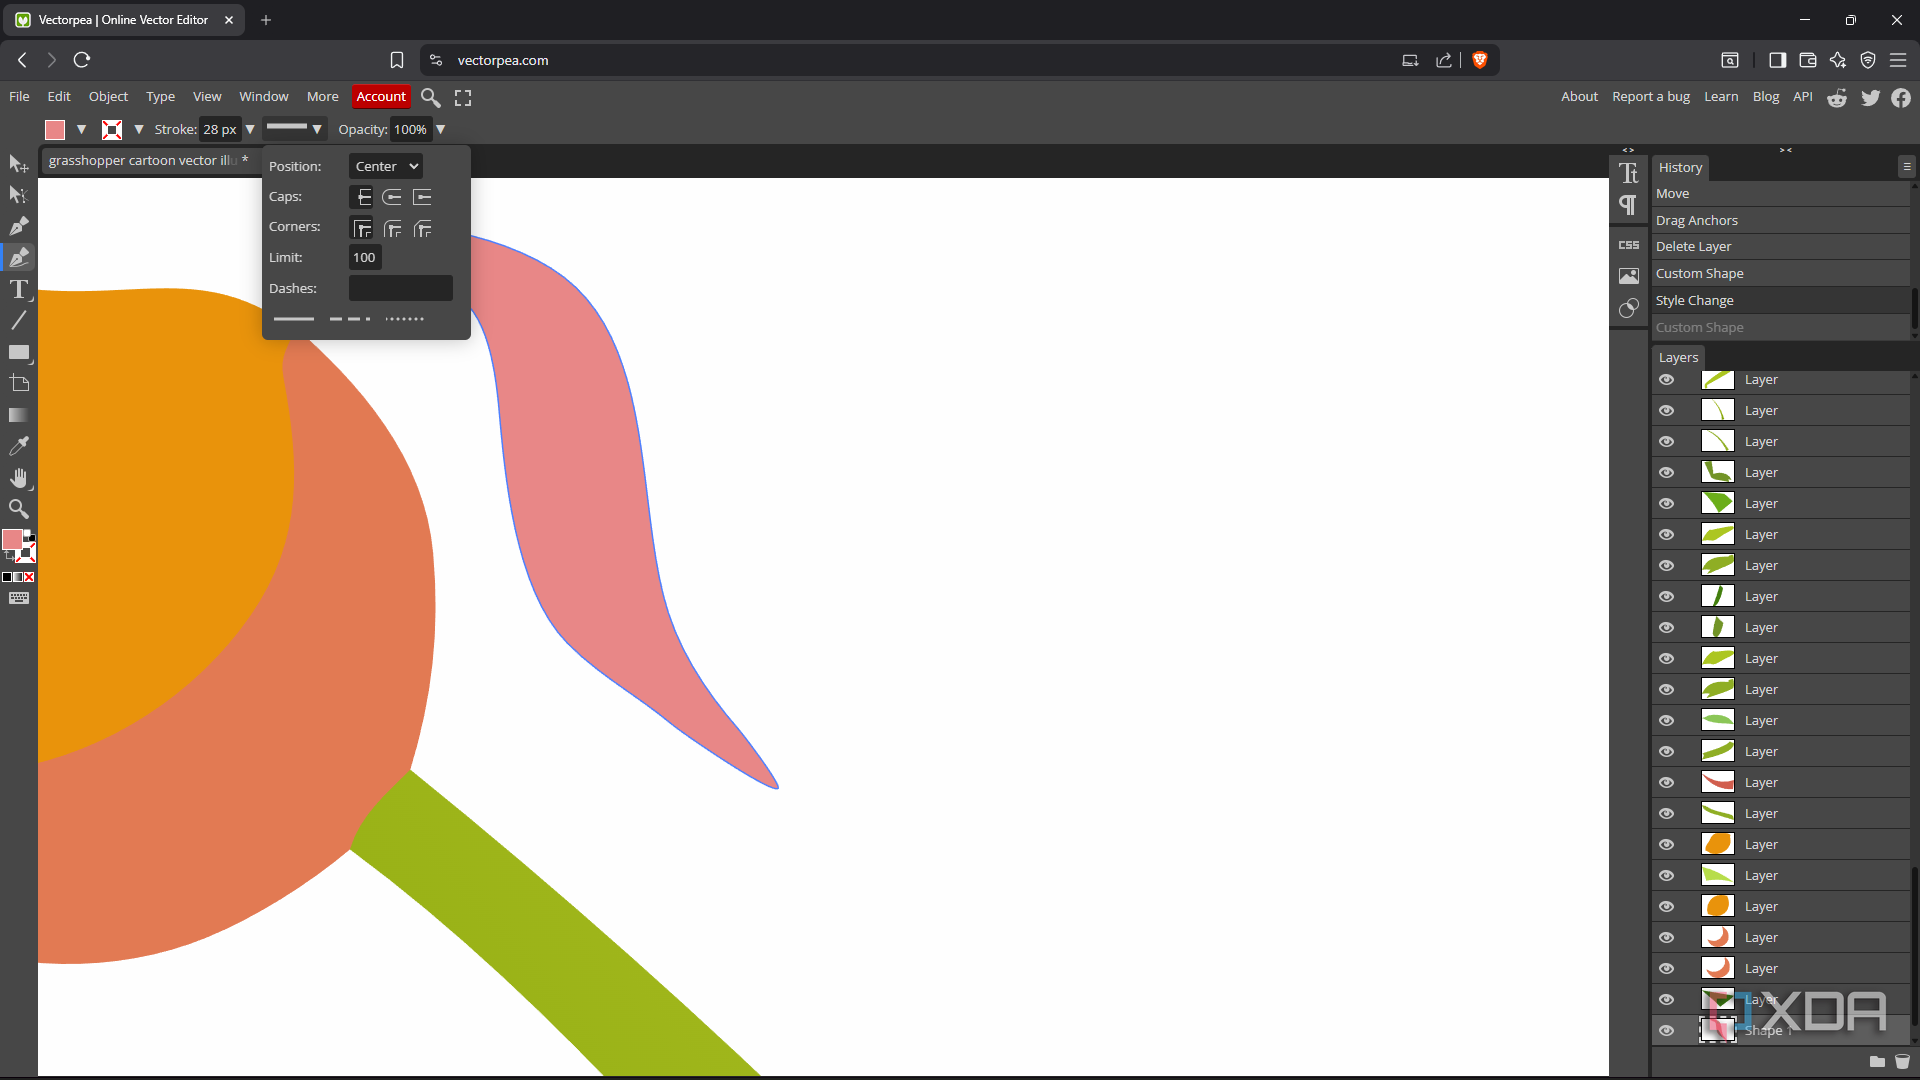Open the stroke Position dropdown
Image resolution: width=1920 pixels, height=1080 pixels.
(x=386, y=166)
